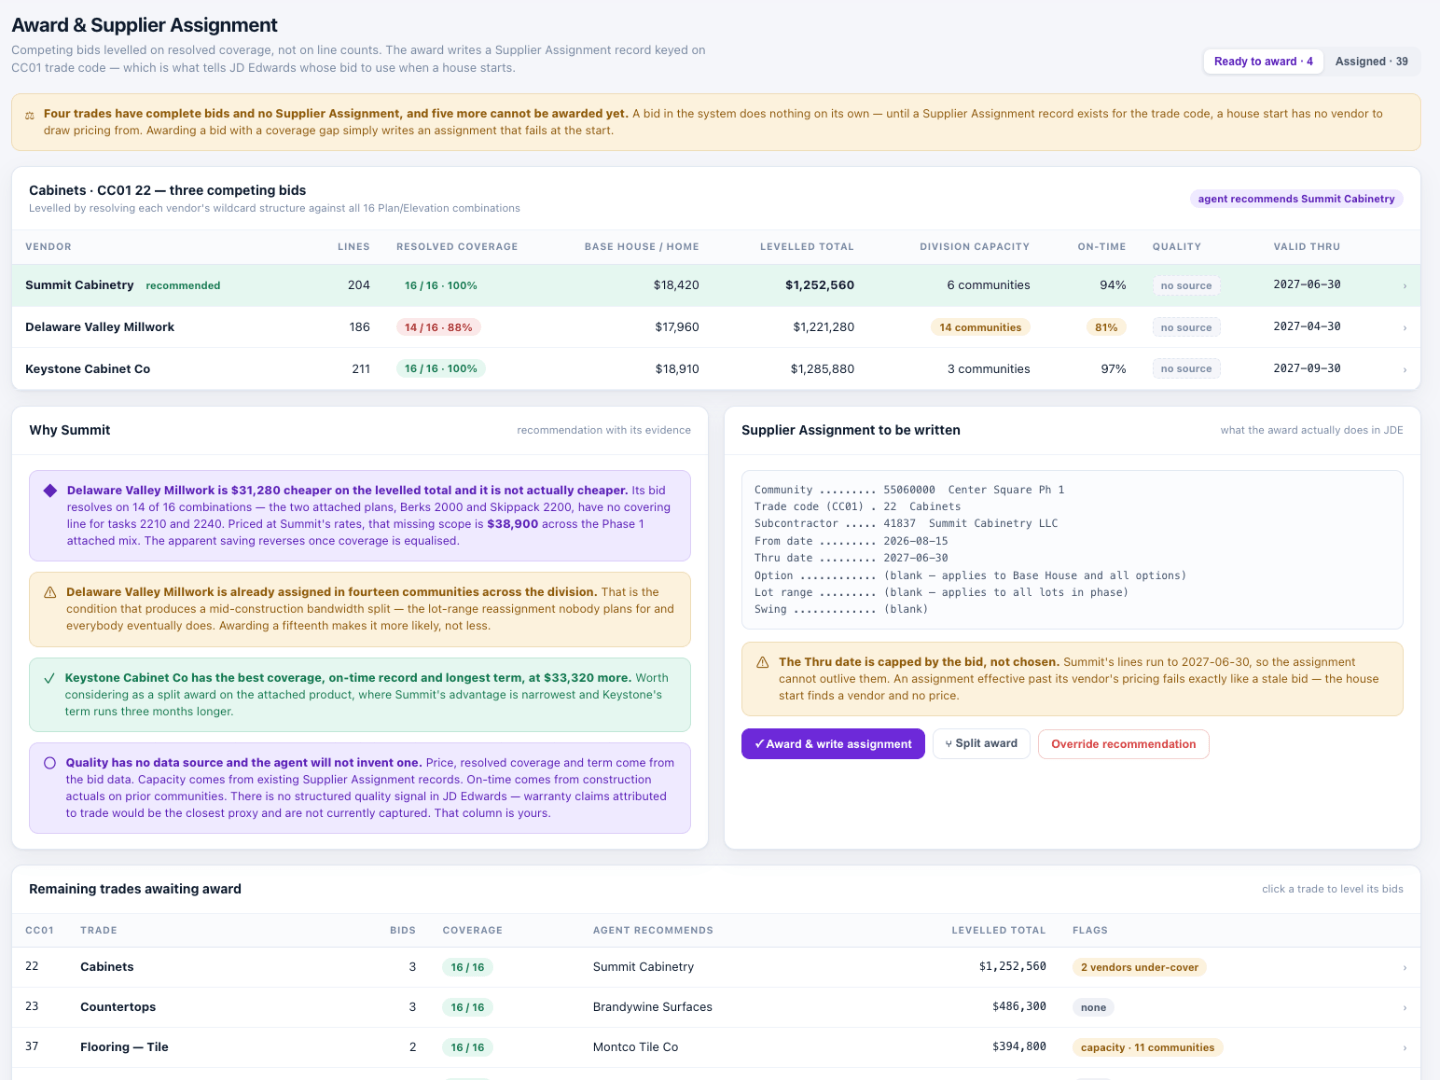
Task: Click the Resolved Coverage column header
Action: click(x=457, y=247)
